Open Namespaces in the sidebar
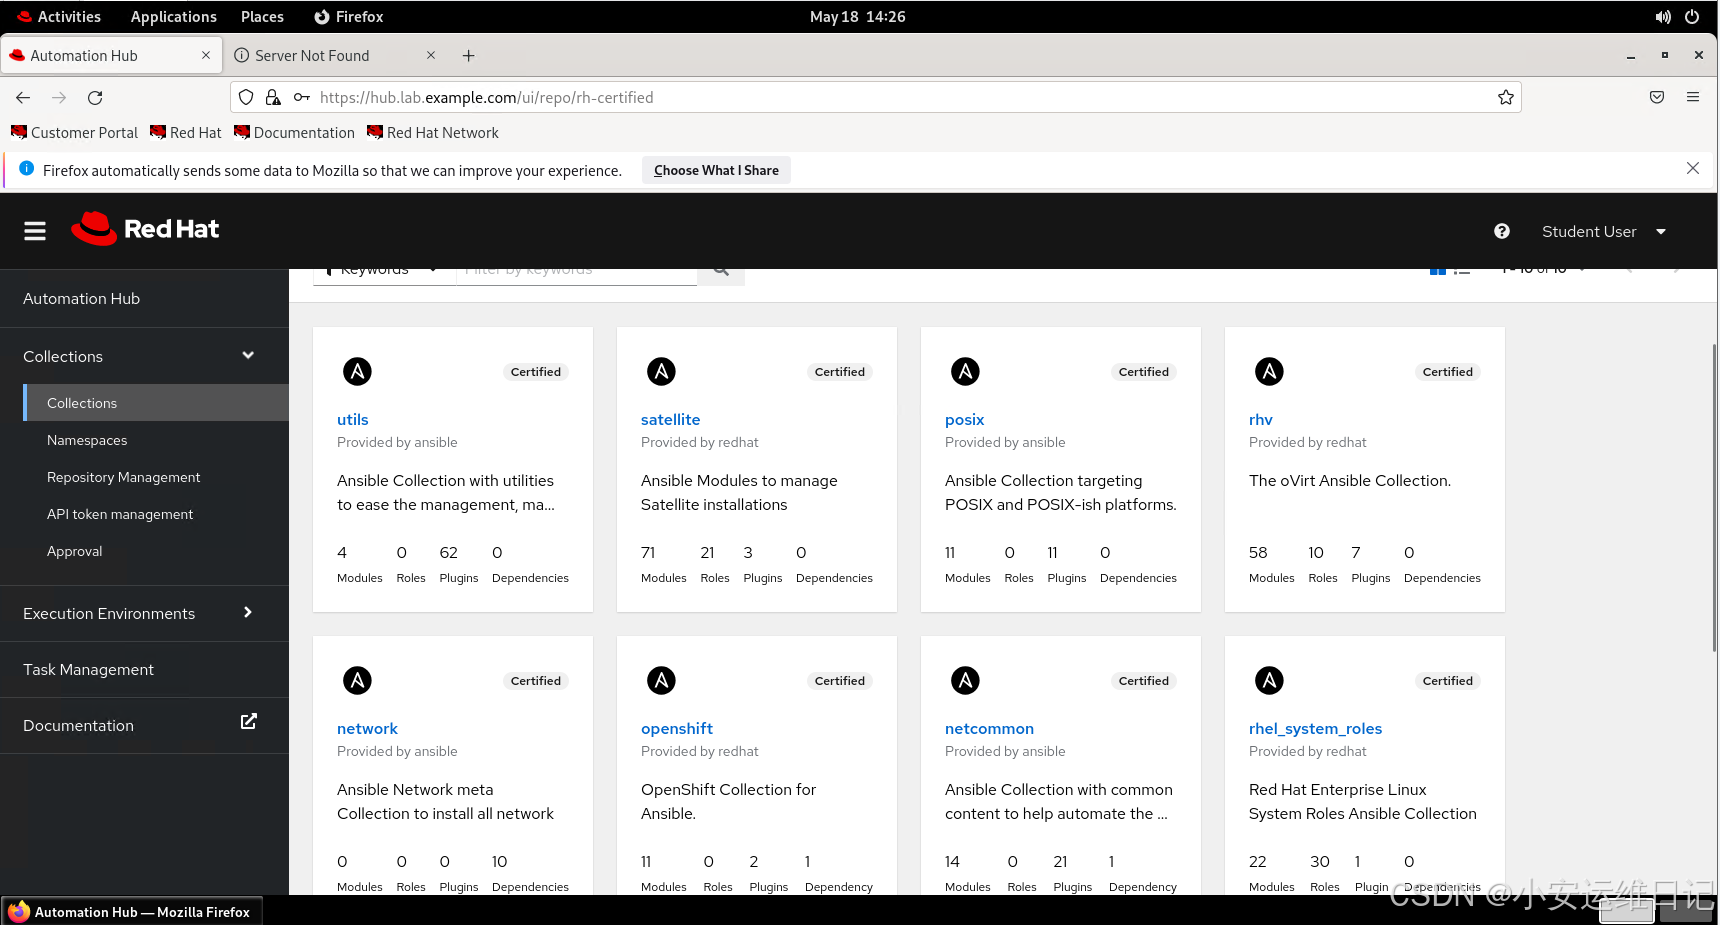This screenshot has height=925, width=1720. pyautogui.click(x=87, y=440)
